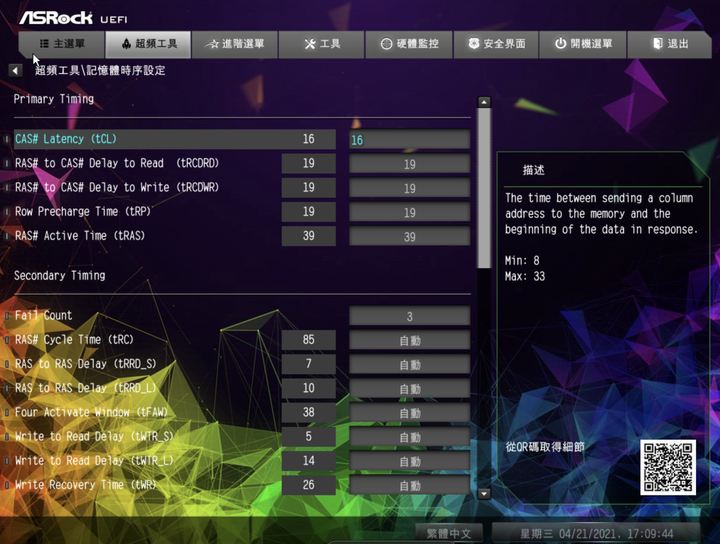
Task: Open the 安全界面 security tab
Action: pos(496,44)
